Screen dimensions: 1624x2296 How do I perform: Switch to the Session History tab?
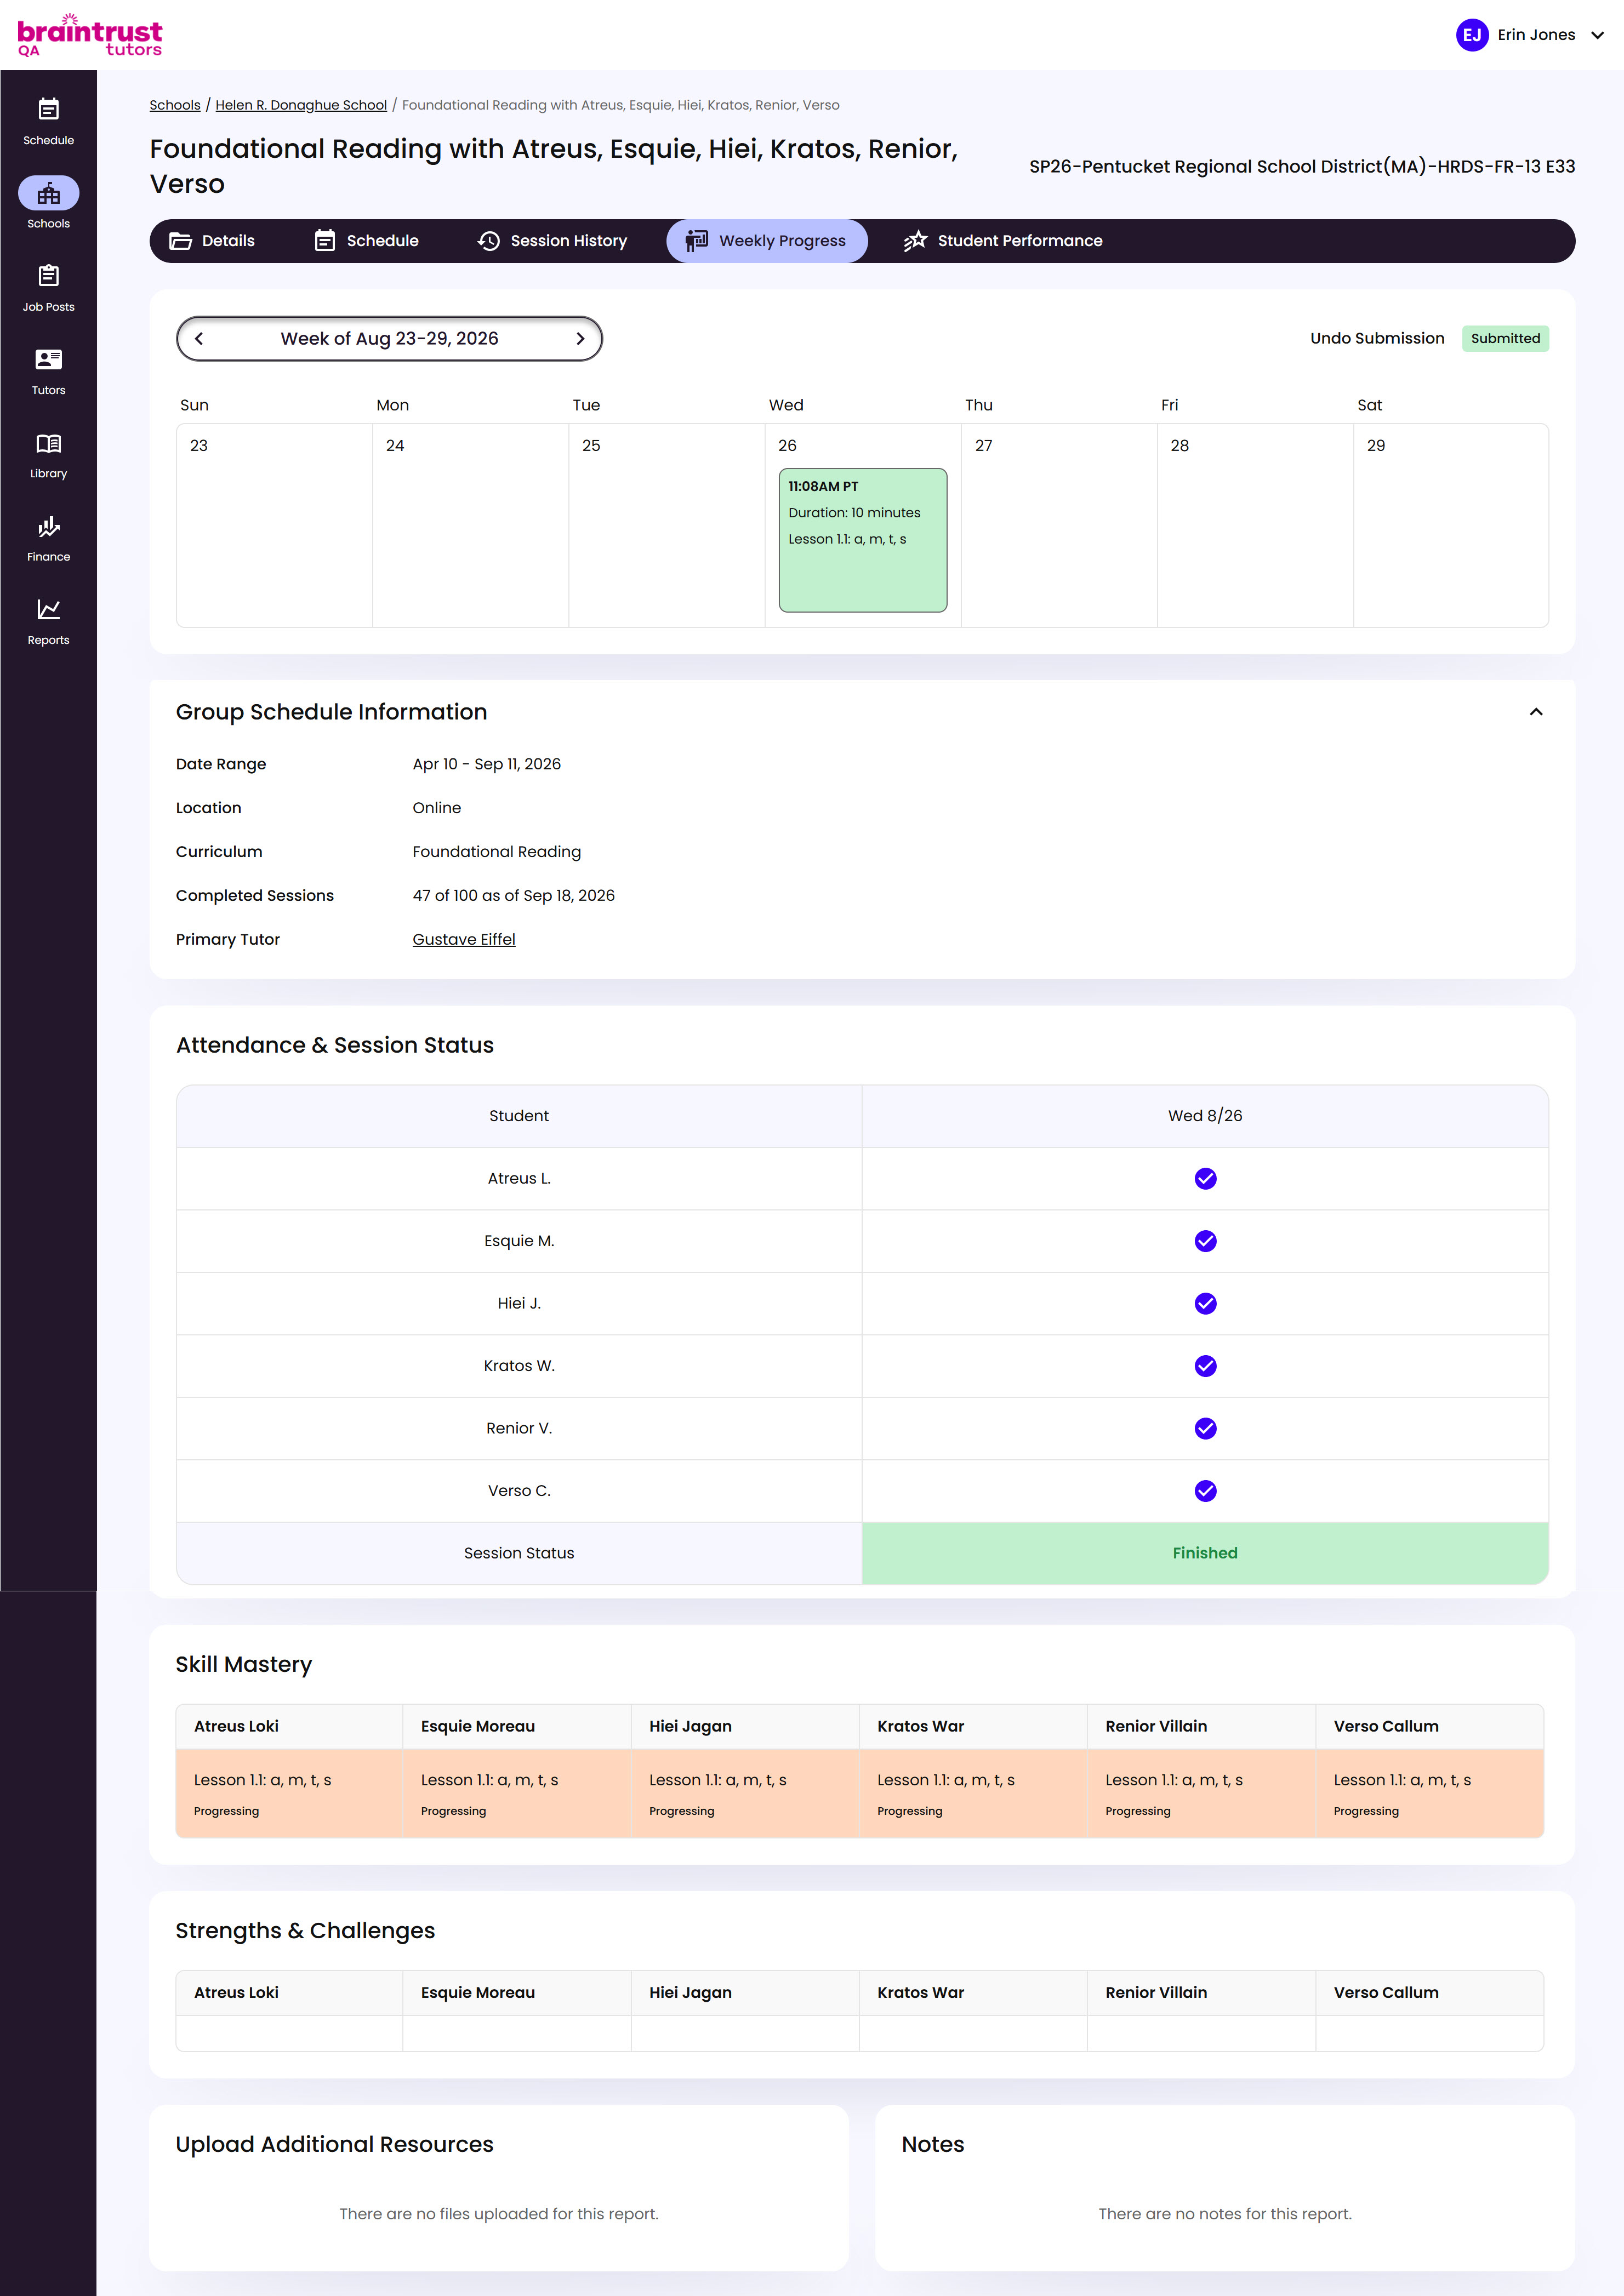pyautogui.click(x=552, y=241)
